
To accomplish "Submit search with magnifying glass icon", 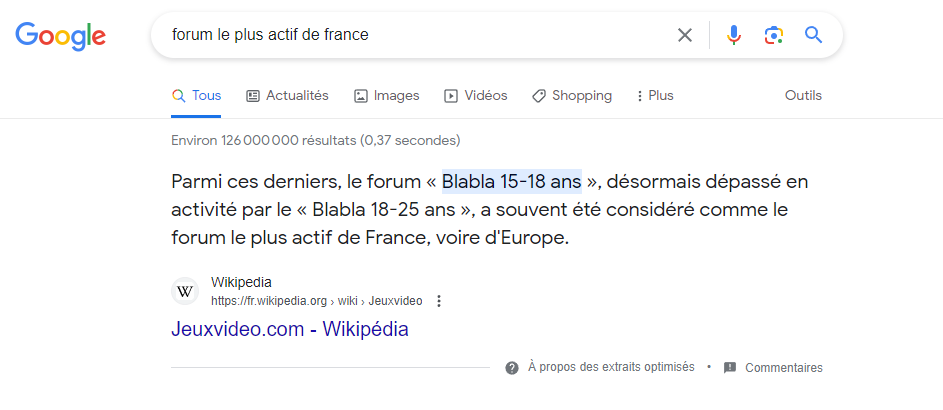I will (x=813, y=35).
